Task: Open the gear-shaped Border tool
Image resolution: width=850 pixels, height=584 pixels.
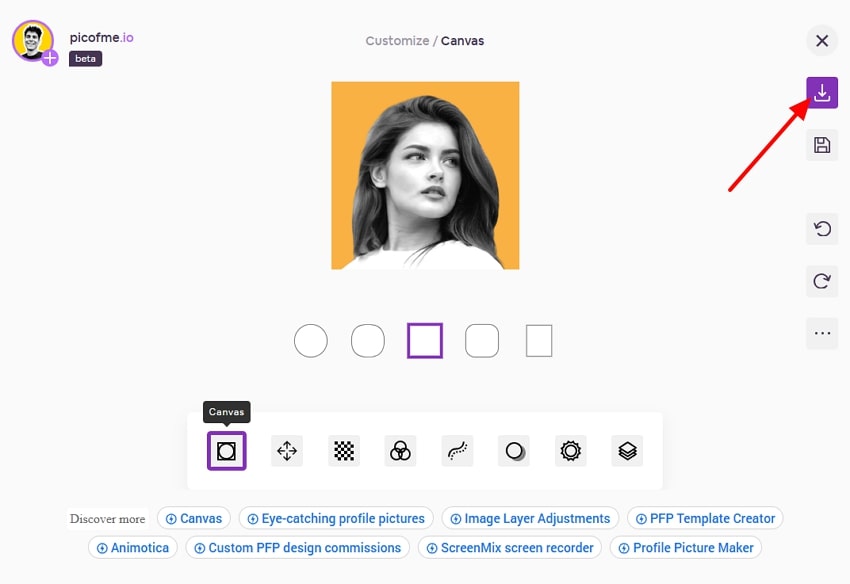Action: click(x=570, y=451)
